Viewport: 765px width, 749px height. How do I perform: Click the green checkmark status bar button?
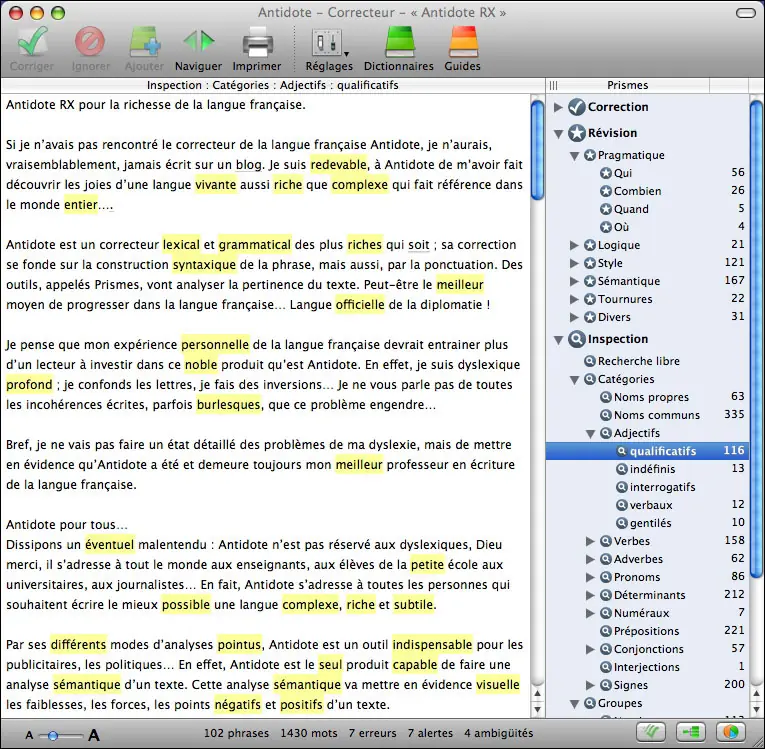651,732
